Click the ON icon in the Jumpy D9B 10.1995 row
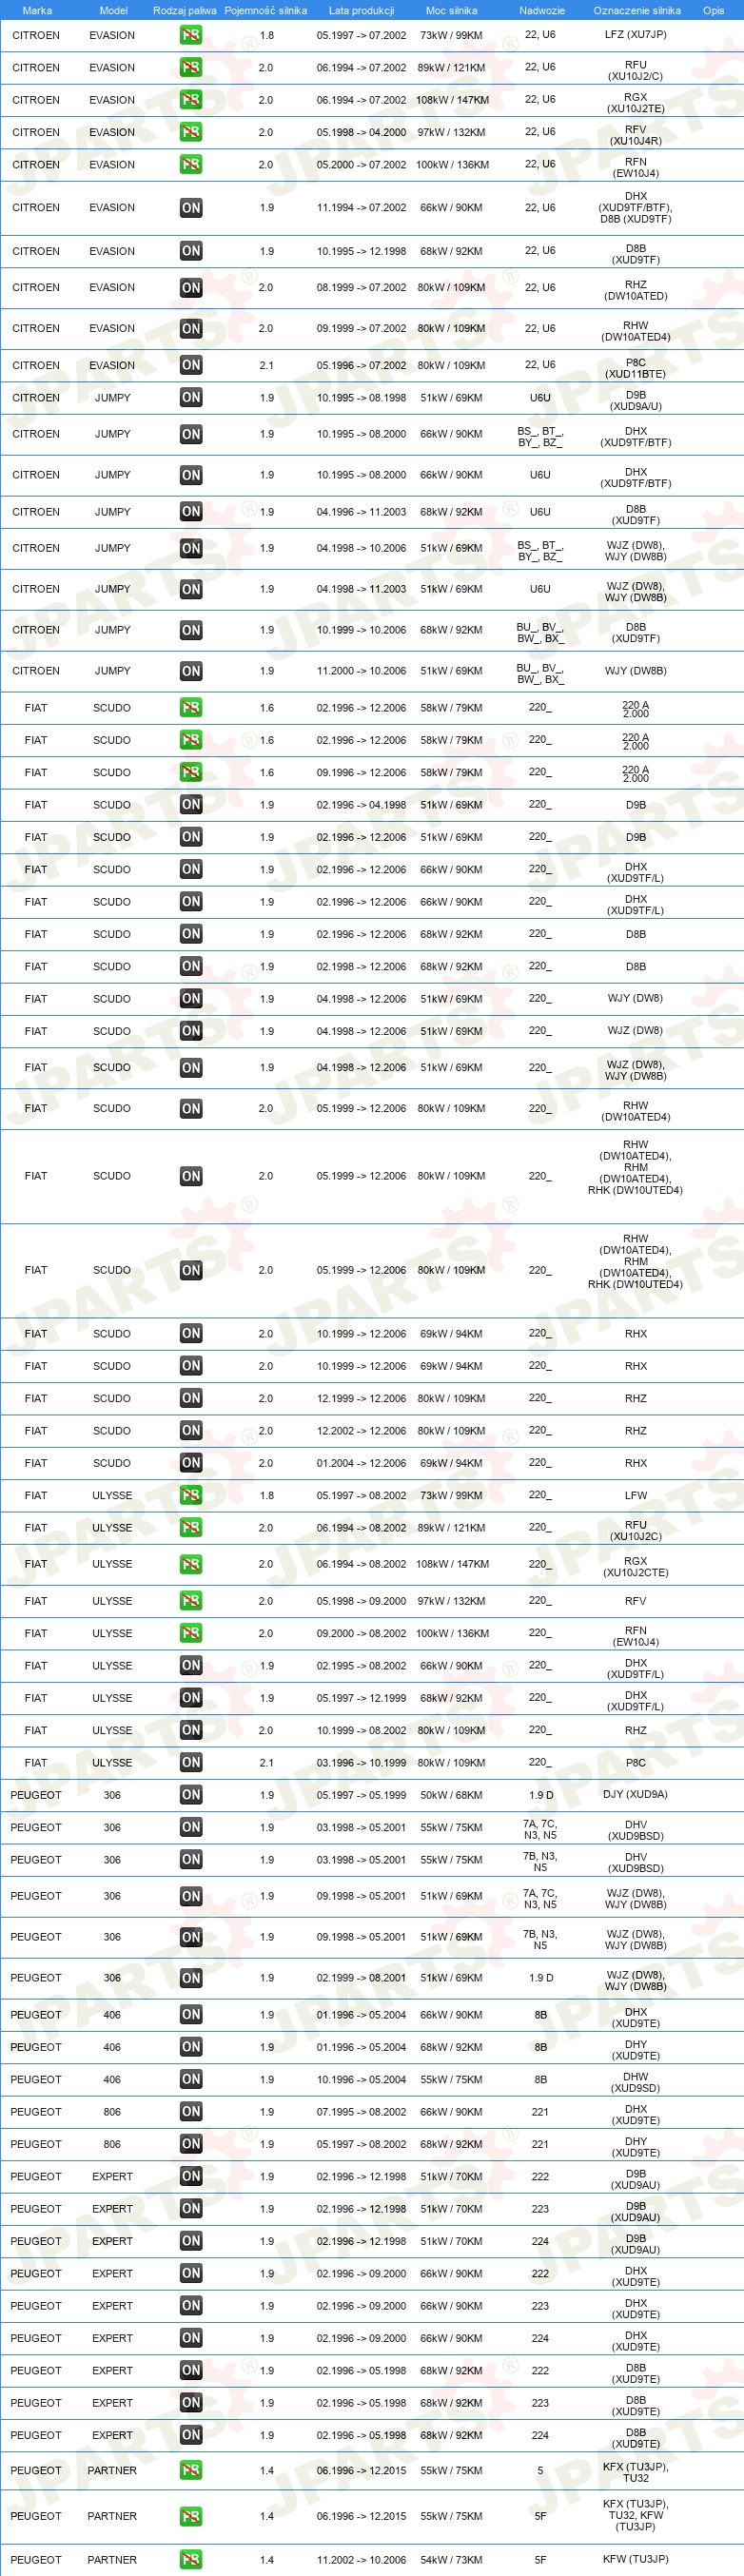Image resolution: width=744 pixels, height=2576 pixels. click(x=191, y=397)
